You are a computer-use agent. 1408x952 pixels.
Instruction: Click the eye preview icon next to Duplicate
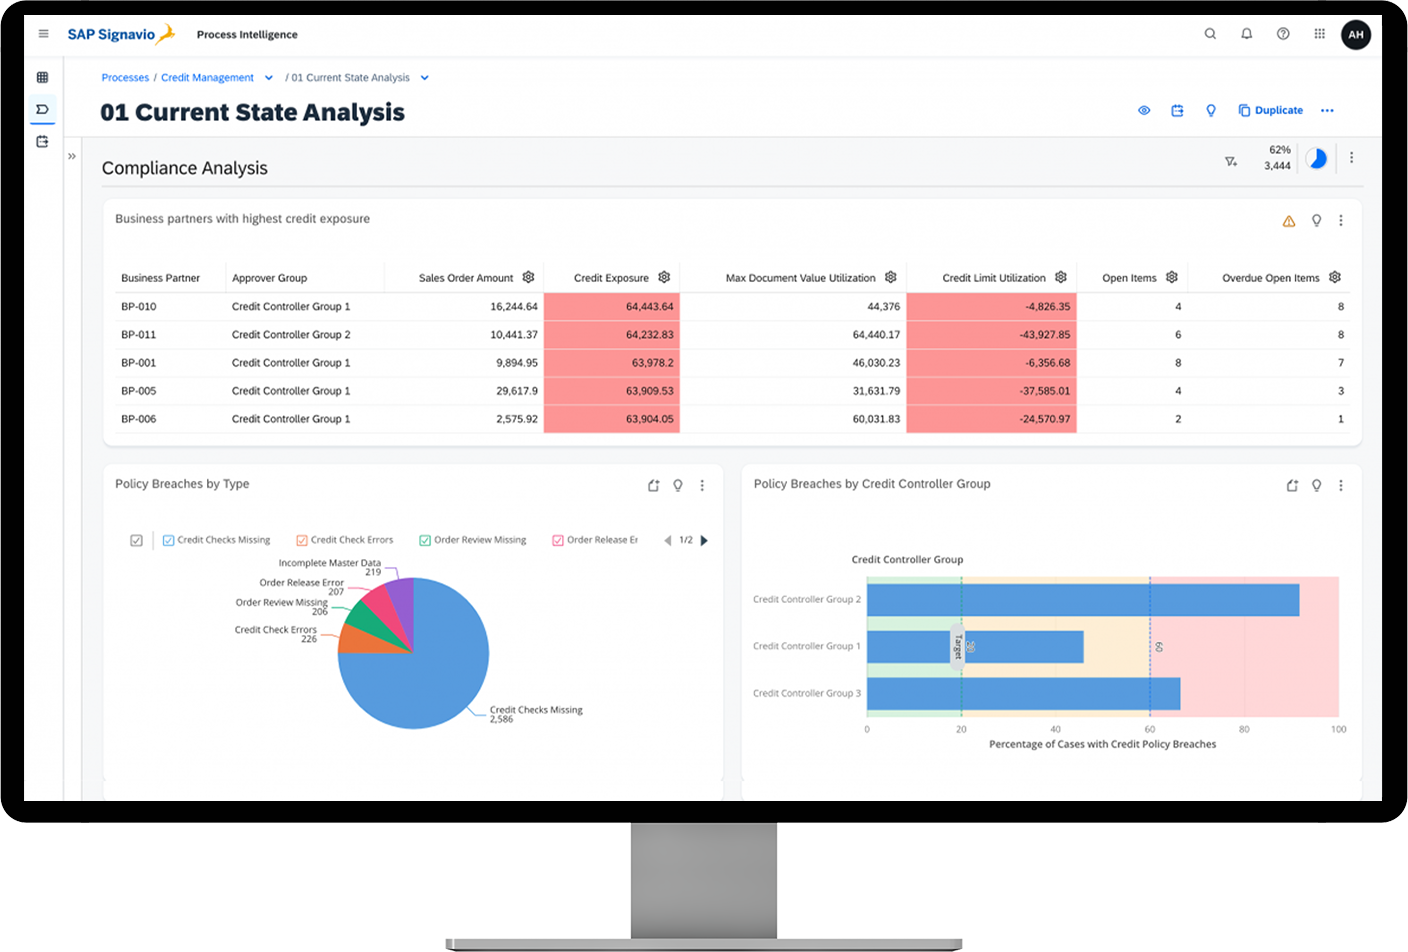coord(1144,111)
